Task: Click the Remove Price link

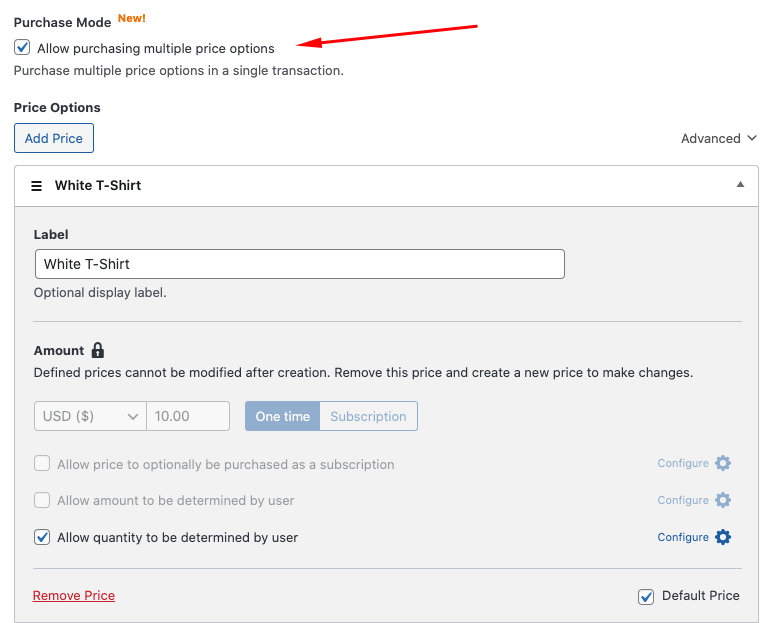Action: (x=74, y=596)
